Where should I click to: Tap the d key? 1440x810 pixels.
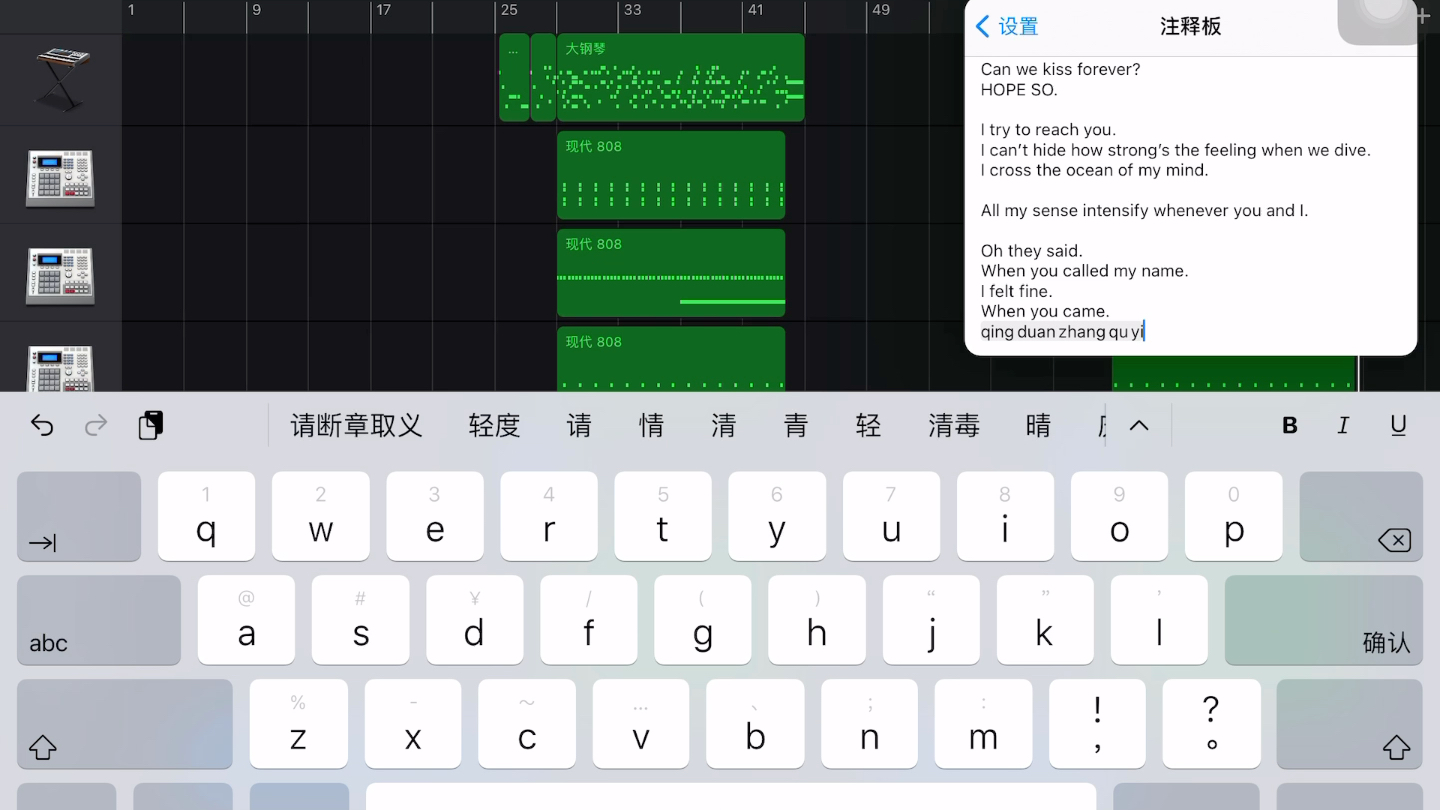(x=475, y=620)
